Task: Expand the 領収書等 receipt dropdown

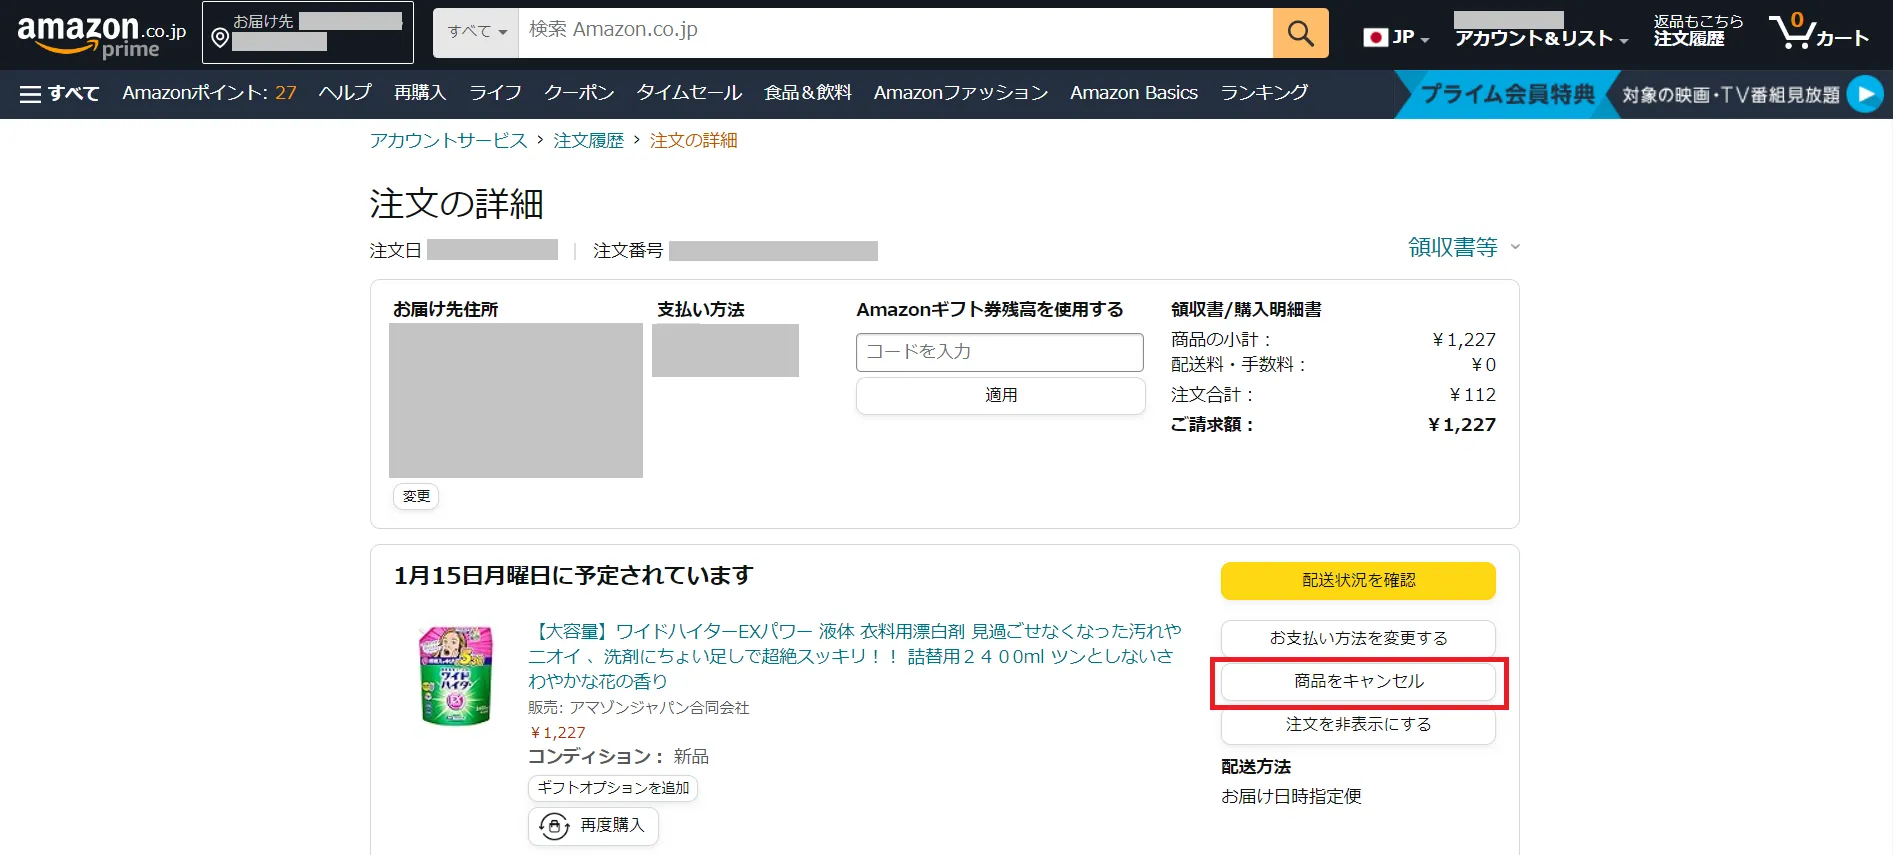Action: 1463,247
